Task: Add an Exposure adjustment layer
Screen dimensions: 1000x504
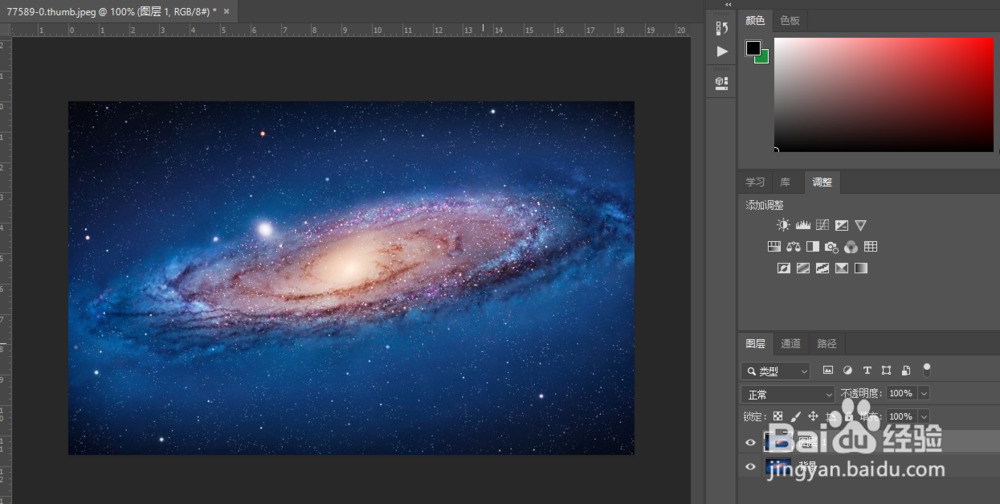Action: click(x=842, y=225)
